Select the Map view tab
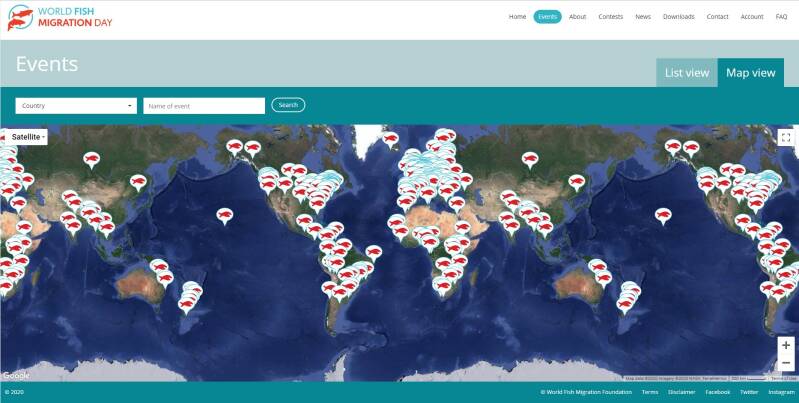Viewport: 799px width, 403px height. [x=751, y=73]
